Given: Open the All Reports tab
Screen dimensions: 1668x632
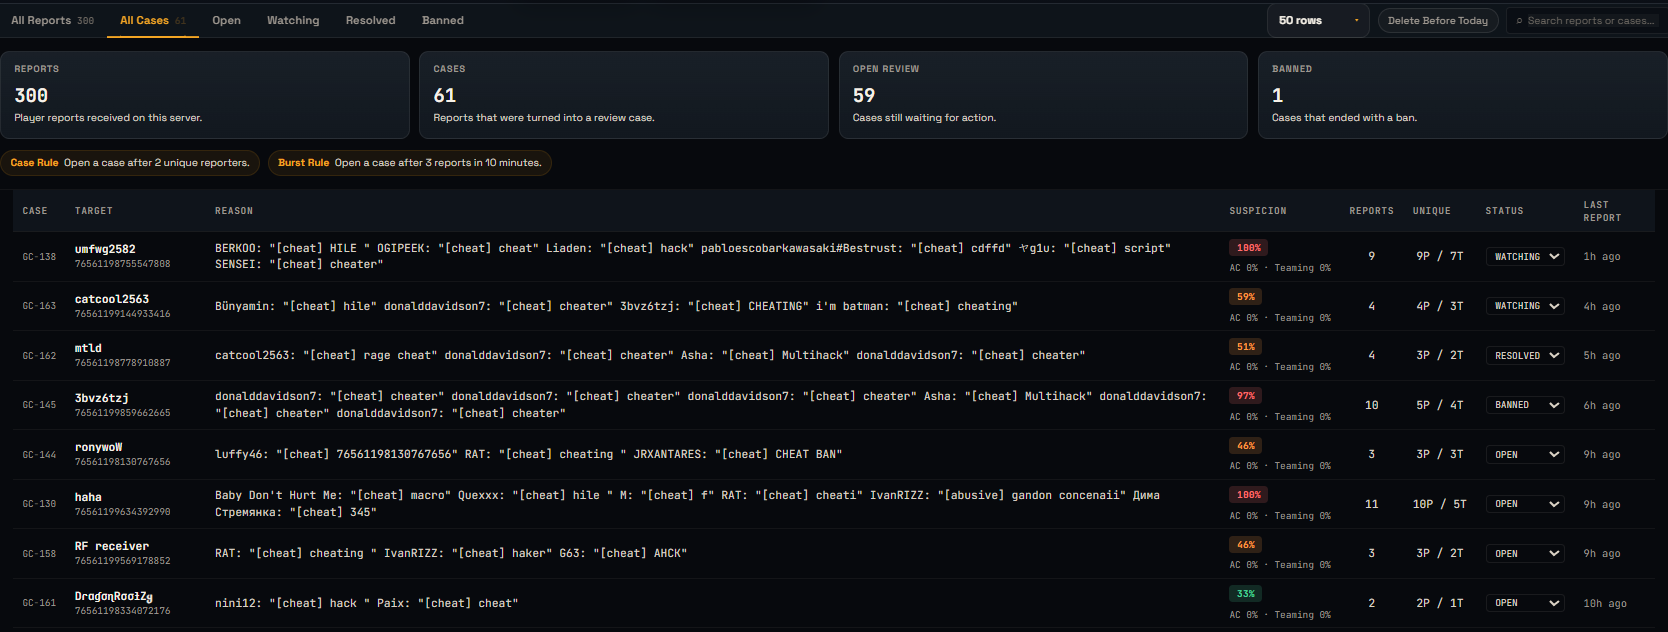Looking at the screenshot, I should tap(52, 20).
